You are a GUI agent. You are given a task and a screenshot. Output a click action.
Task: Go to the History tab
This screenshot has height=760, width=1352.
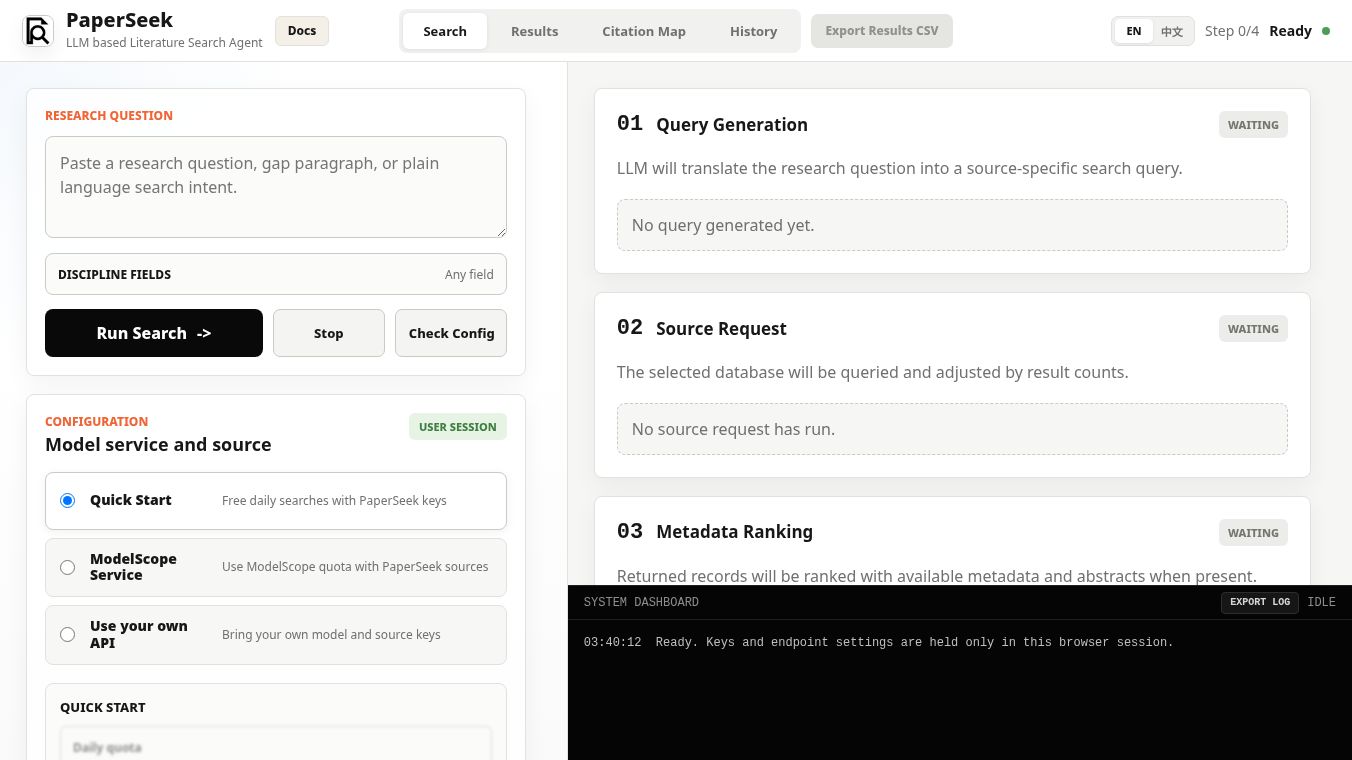point(754,31)
